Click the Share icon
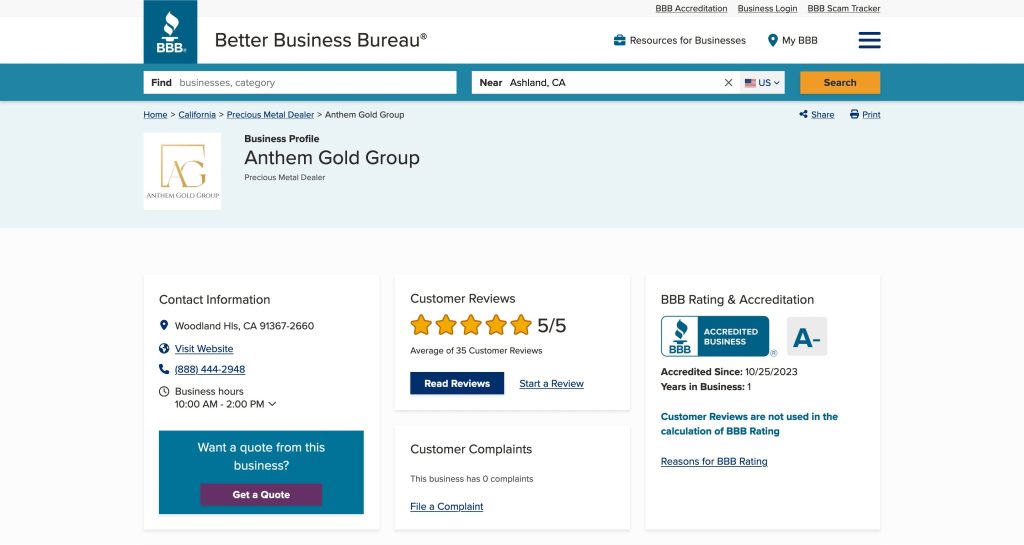Image resolution: width=1024 pixels, height=545 pixels. coord(804,115)
